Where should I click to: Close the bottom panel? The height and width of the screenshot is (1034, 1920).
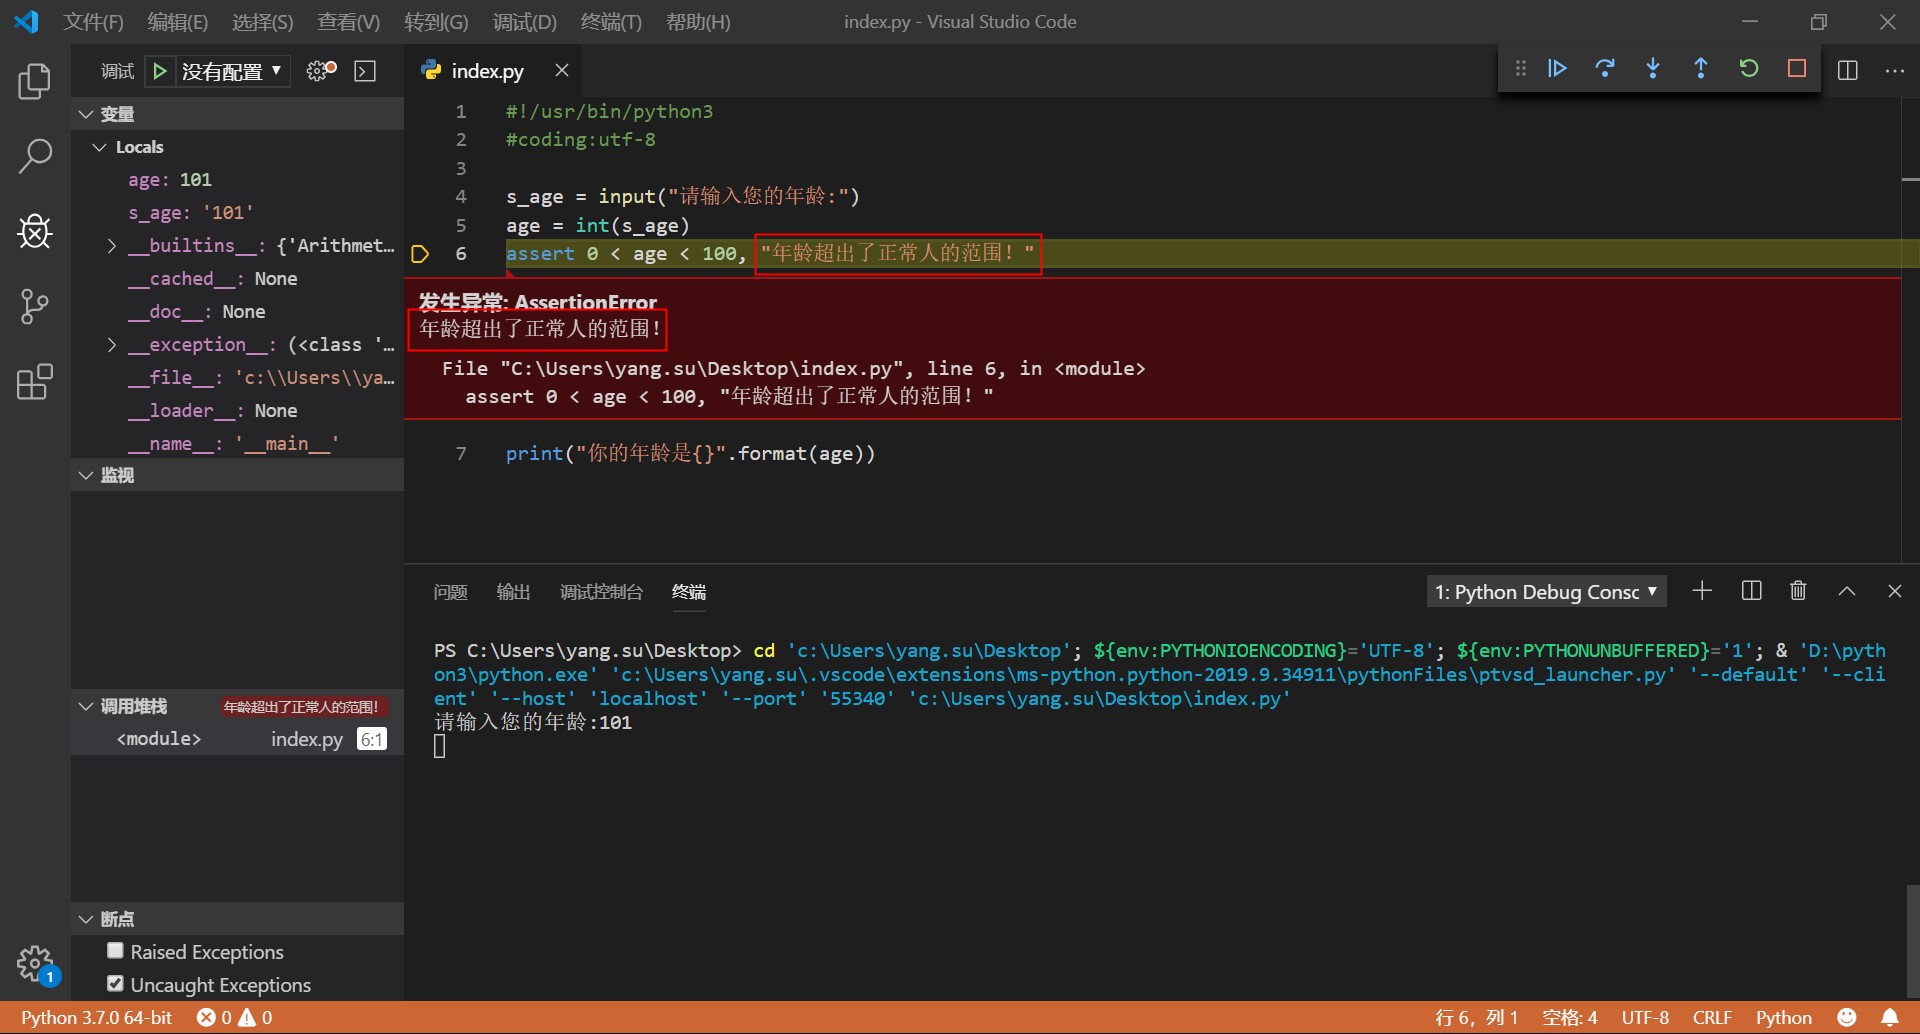[1895, 591]
